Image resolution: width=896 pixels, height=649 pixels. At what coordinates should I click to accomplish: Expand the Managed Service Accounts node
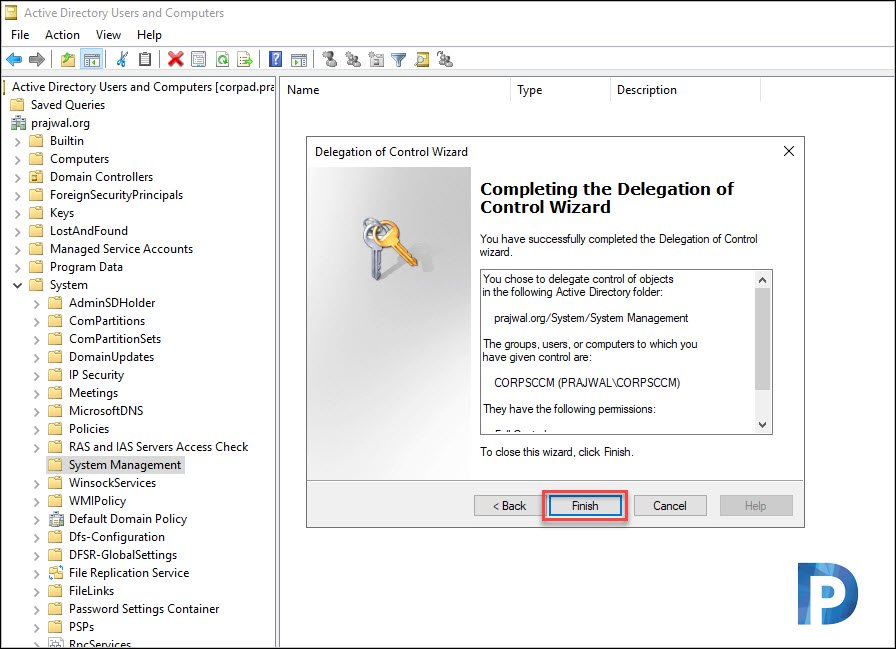(18, 249)
